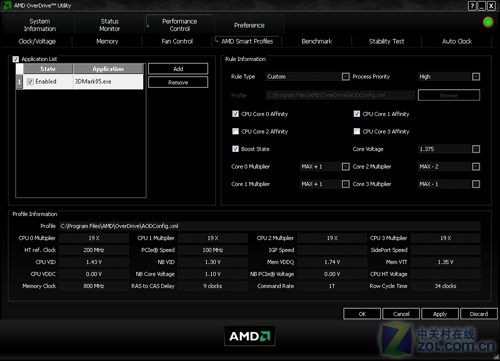500x361 pixels.
Task: Click the Apply button
Action: pyautogui.click(x=440, y=314)
